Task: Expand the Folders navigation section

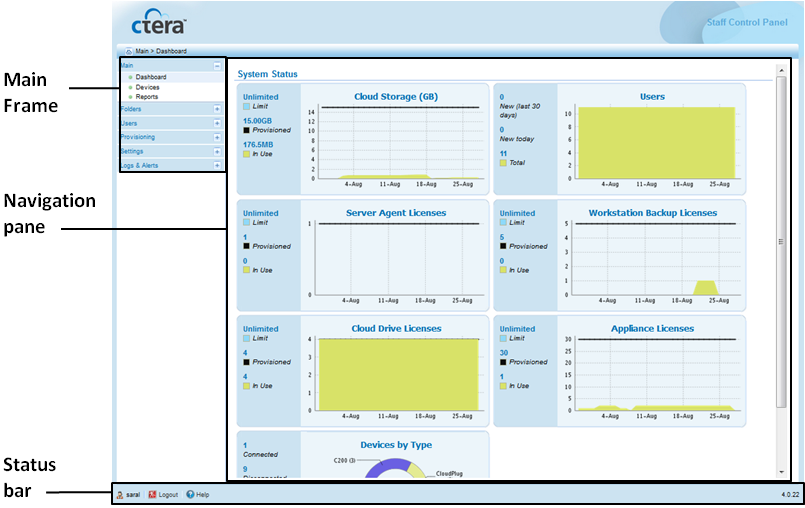Action: (x=217, y=109)
